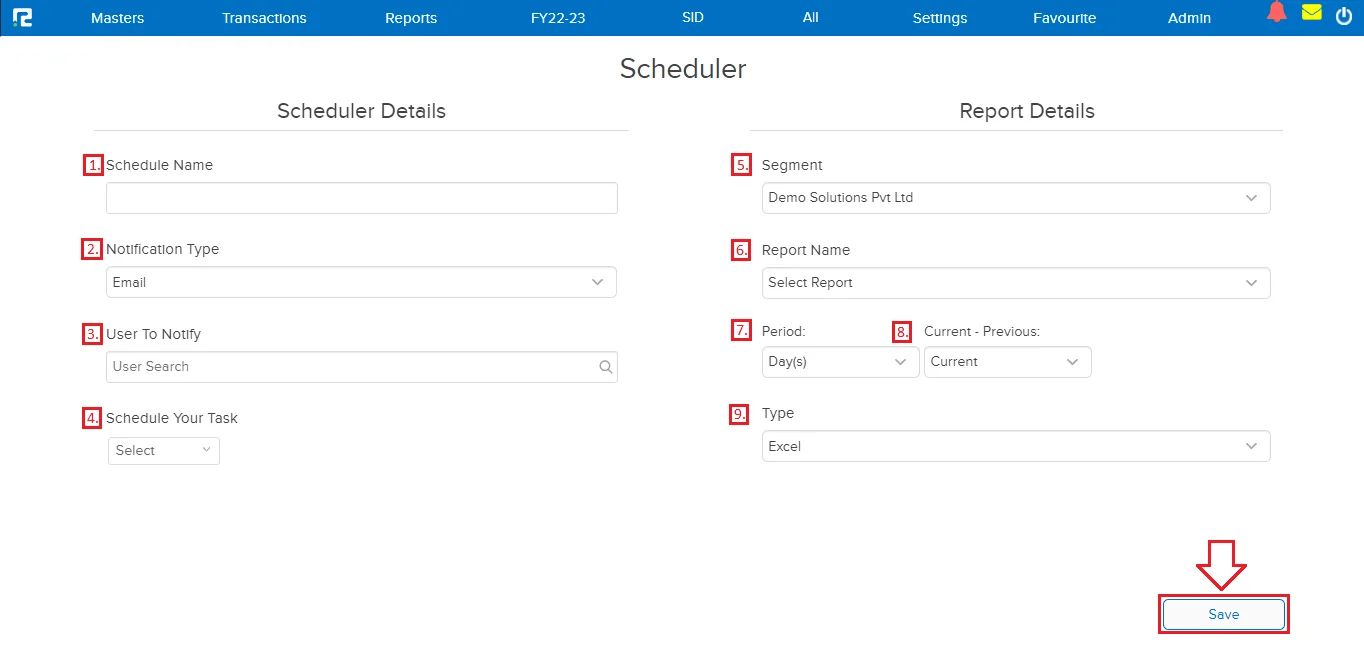This screenshot has height=657, width=1364.
Task: Click the power logout icon
Action: tap(1344, 15)
